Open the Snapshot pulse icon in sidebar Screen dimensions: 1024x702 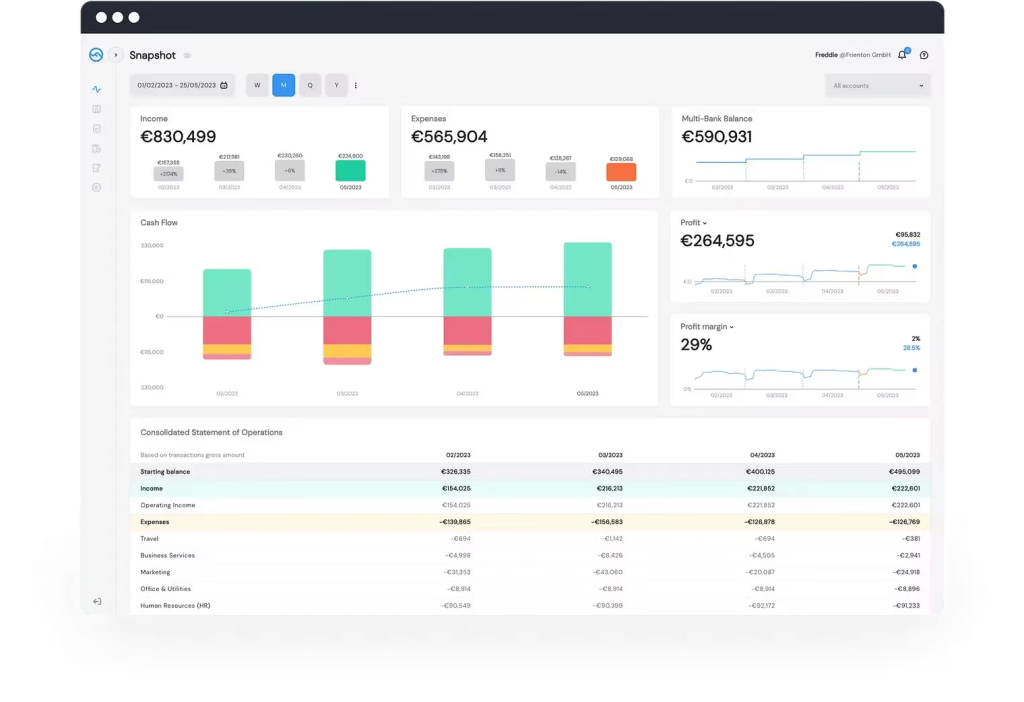pos(97,90)
